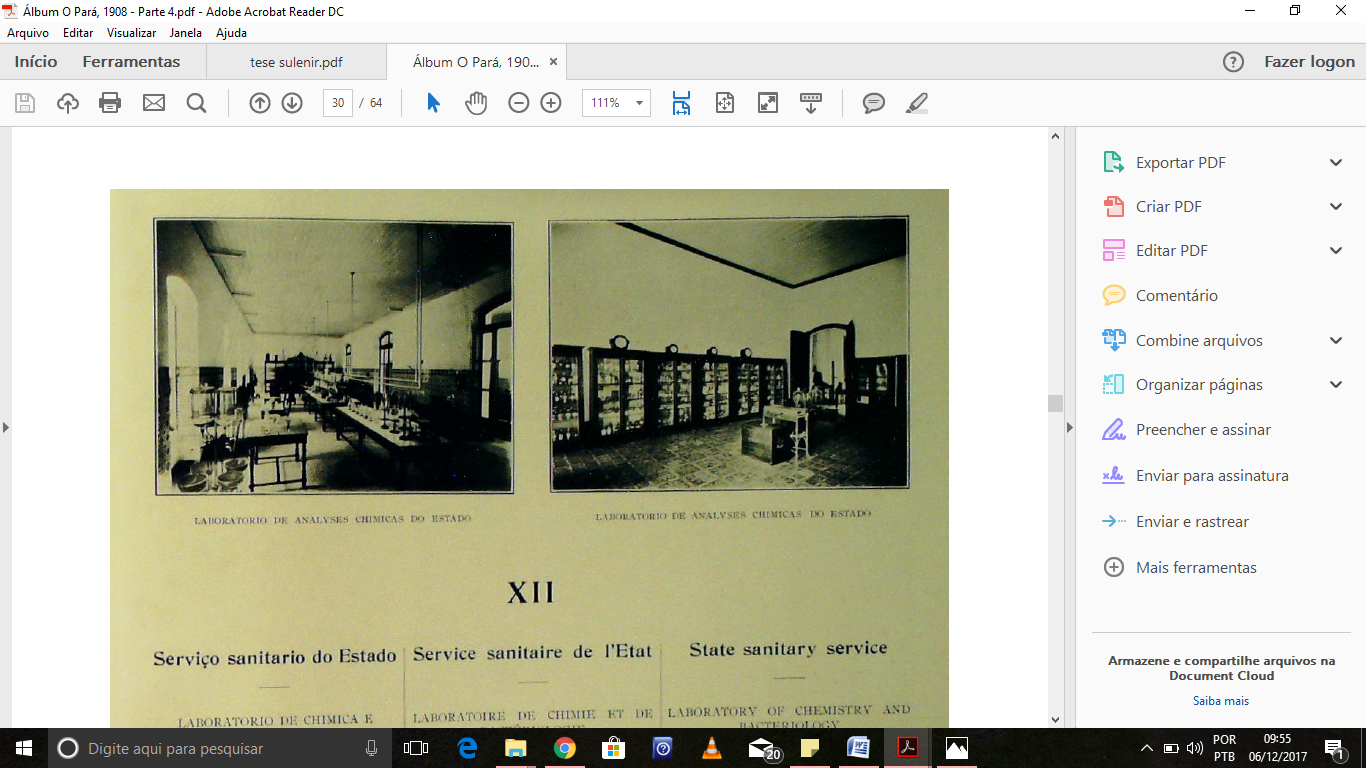Click the Fazer logon button
Image resolution: width=1366 pixels, height=768 pixels.
tap(1309, 62)
